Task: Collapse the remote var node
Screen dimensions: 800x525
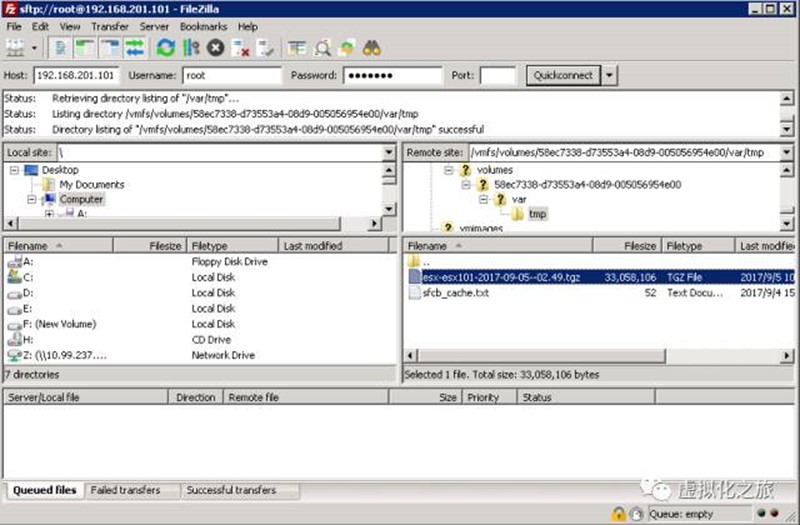Action: (483, 199)
